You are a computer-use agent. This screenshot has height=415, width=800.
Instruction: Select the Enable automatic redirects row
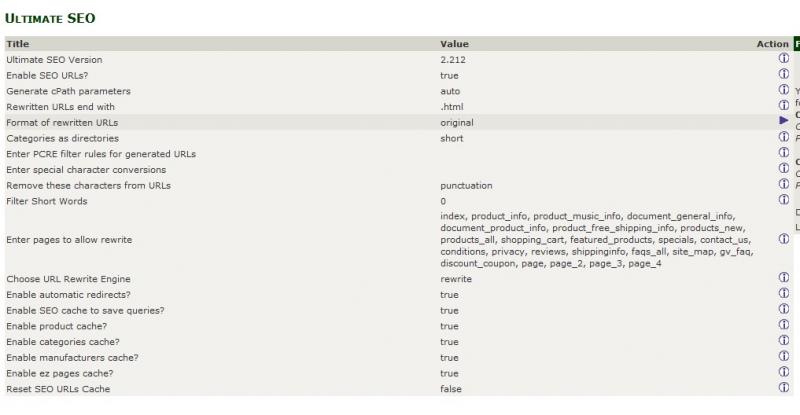399,295
